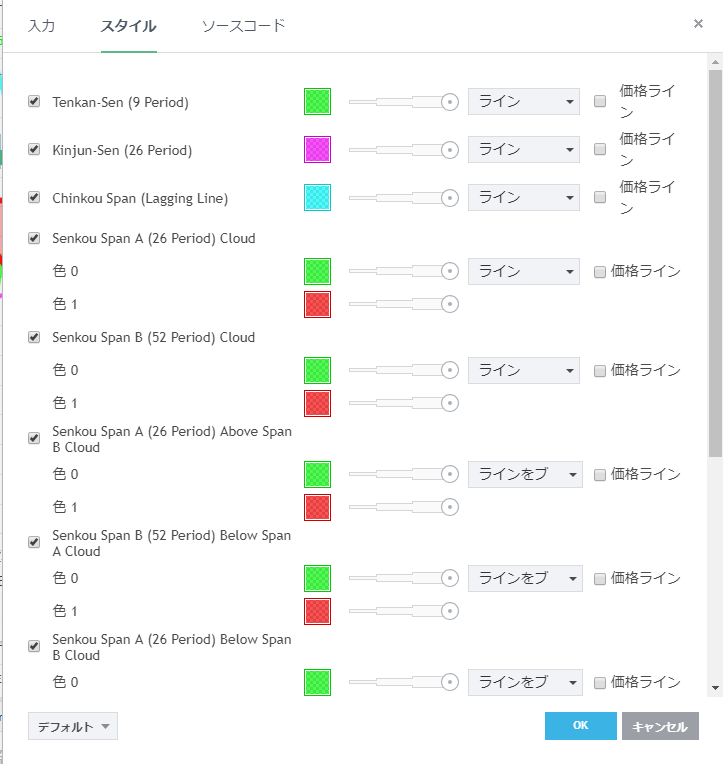Uncheck the Tenkan-Sen (9 Period) checkbox
Viewport: 723px width, 764px height.
pos(34,102)
